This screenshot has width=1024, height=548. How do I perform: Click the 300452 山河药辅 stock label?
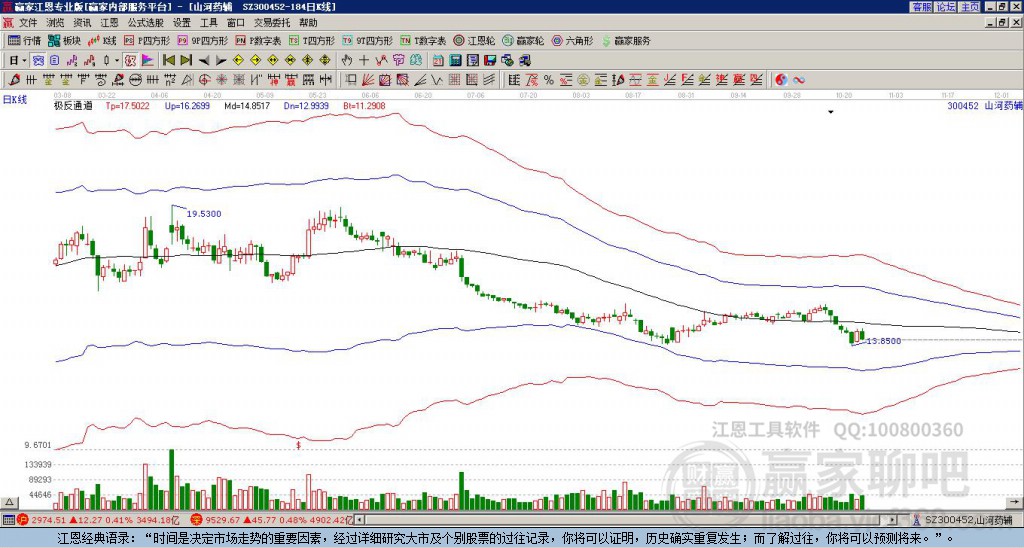(x=985, y=105)
